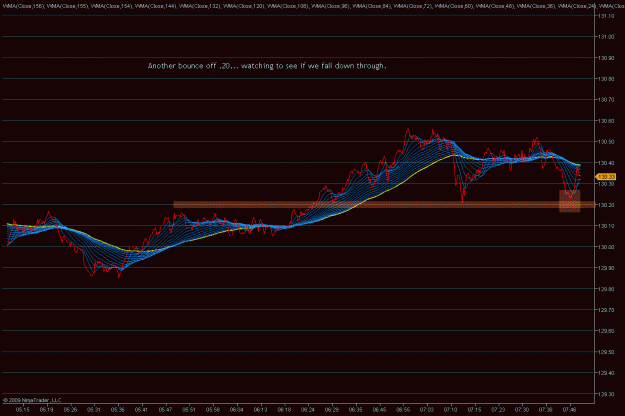Click the 07:23 time axis label
This screenshot has height=416, width=625.
click(x=498, y=410)
